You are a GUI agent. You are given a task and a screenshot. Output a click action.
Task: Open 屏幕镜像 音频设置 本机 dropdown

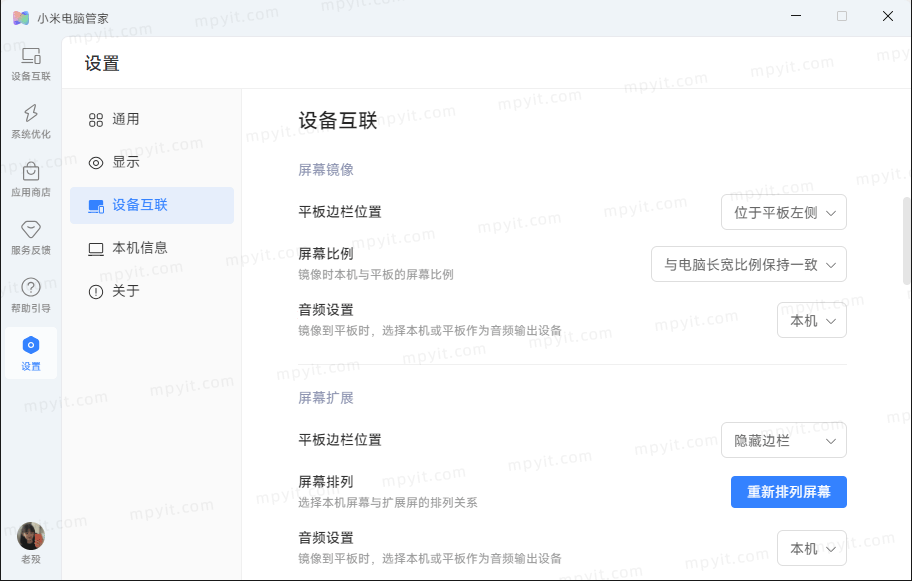click(811, 320)
